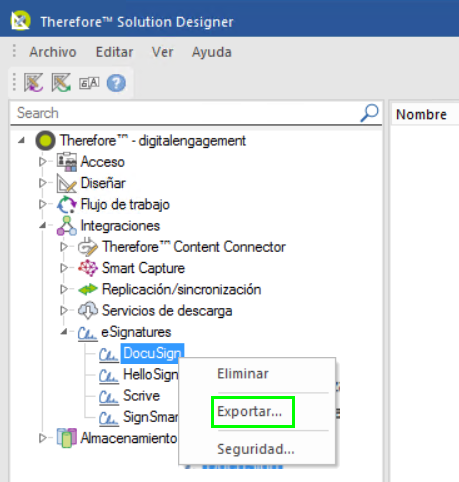Collapse the eSignatures node

(64, 332)
